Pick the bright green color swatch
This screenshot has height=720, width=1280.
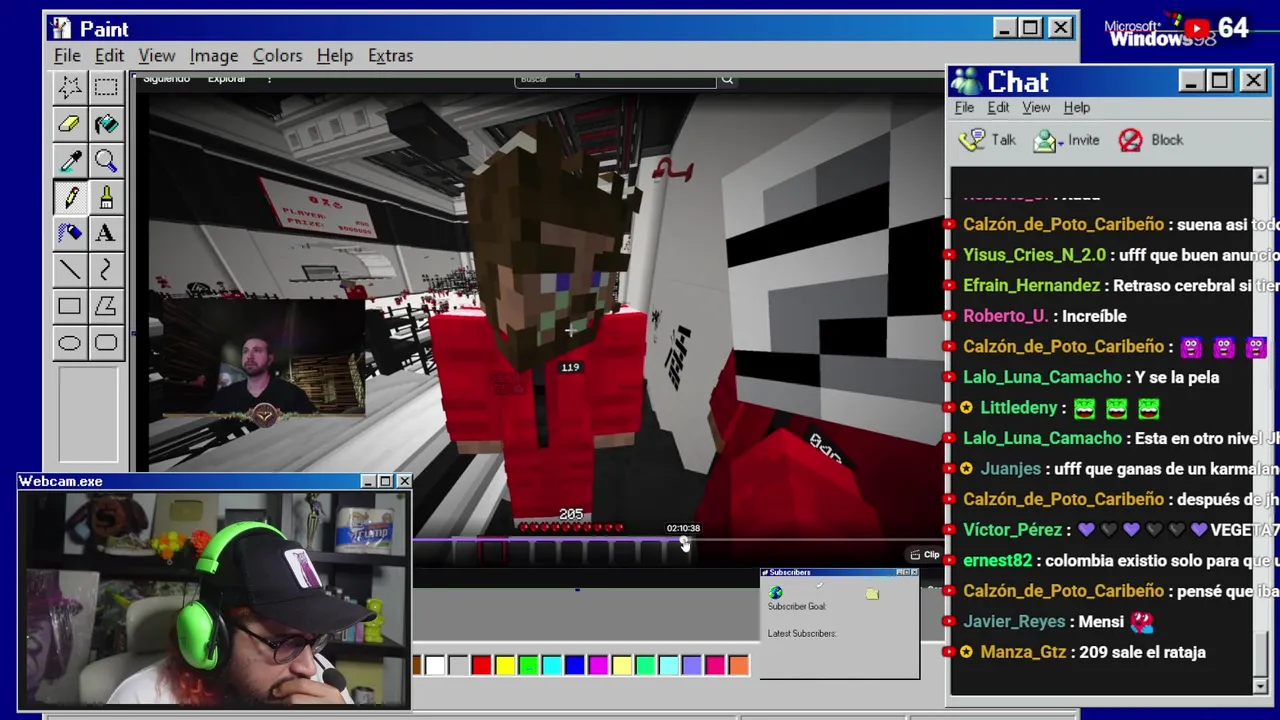(x=528, y=665)
